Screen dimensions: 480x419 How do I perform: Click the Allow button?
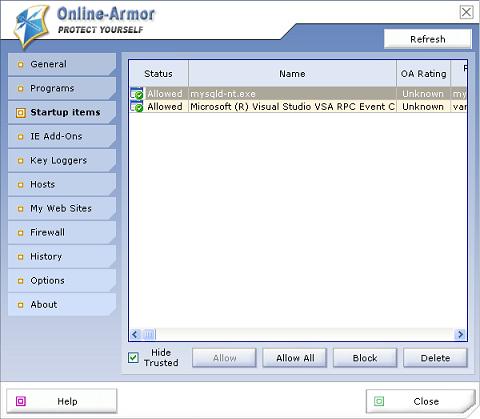point(224,358)
